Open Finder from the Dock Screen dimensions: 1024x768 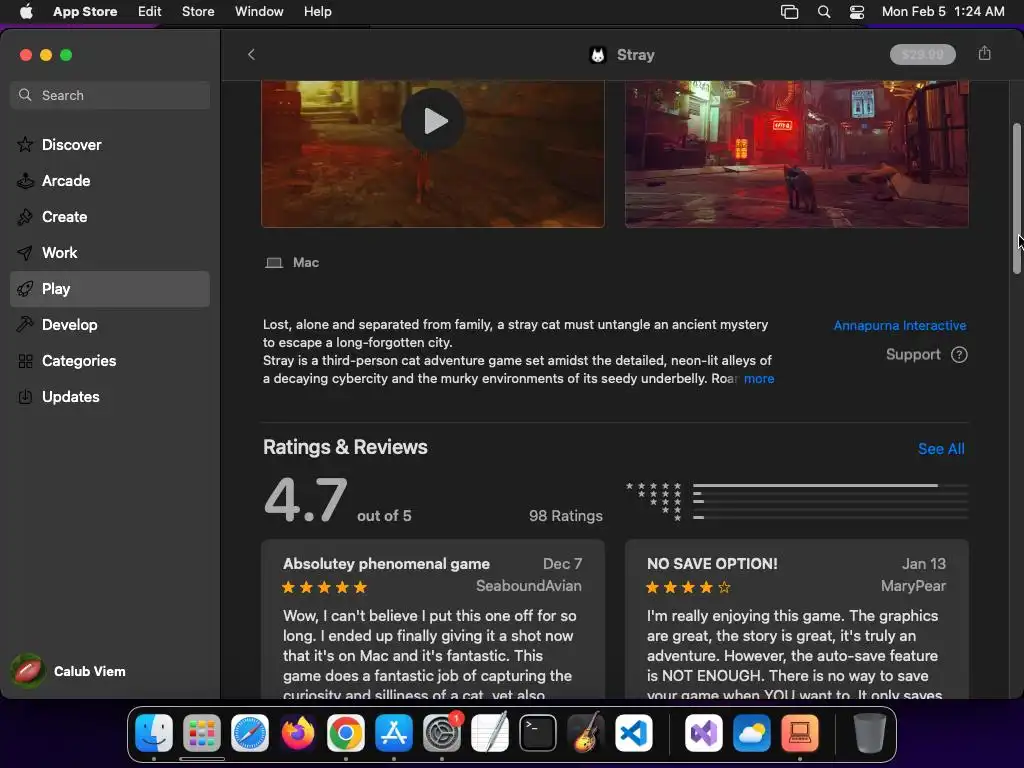coord(154,733)
